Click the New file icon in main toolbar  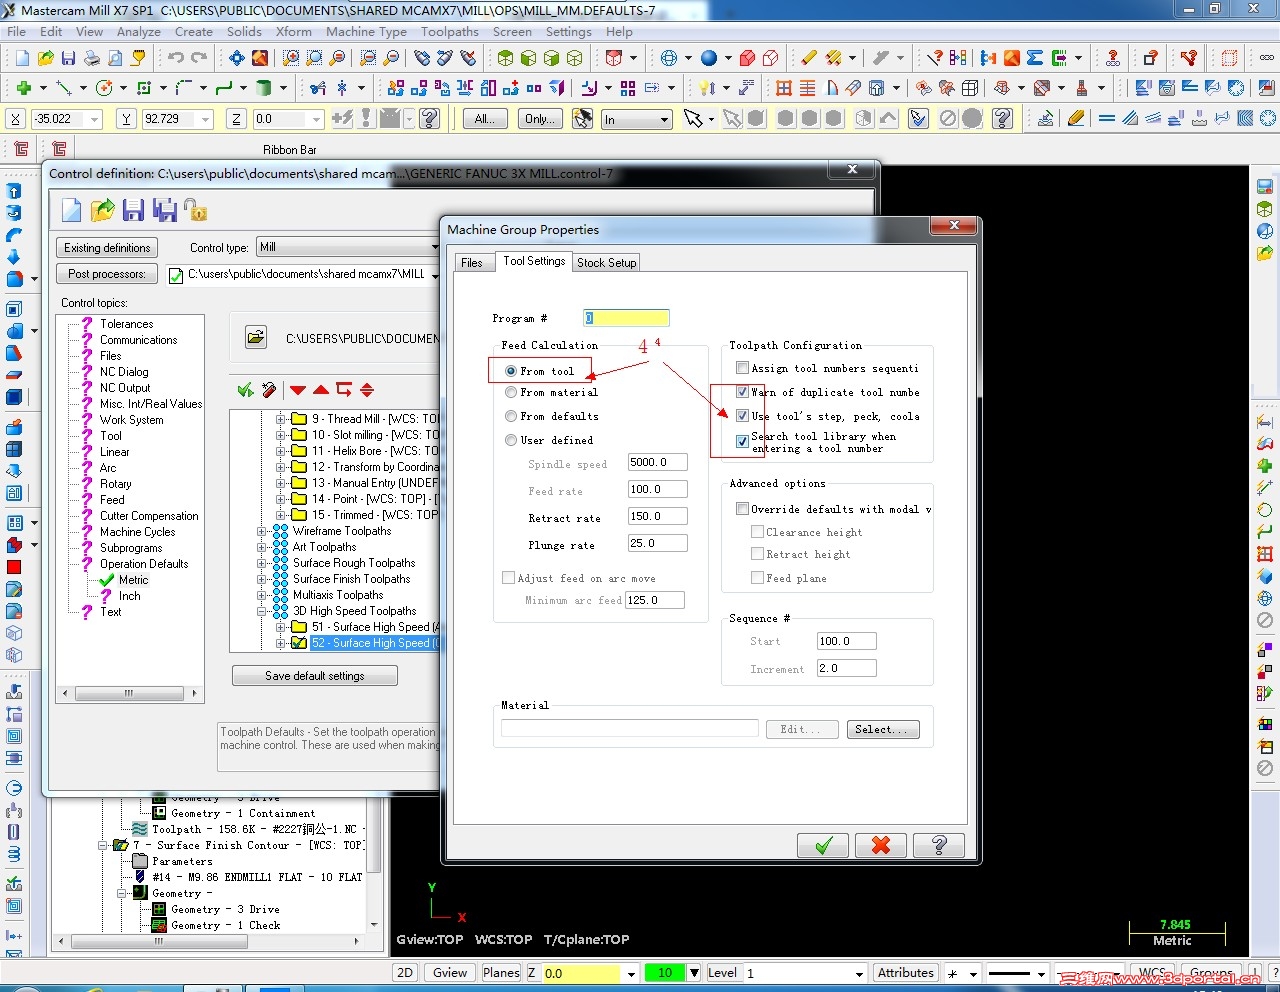point(20,58)
